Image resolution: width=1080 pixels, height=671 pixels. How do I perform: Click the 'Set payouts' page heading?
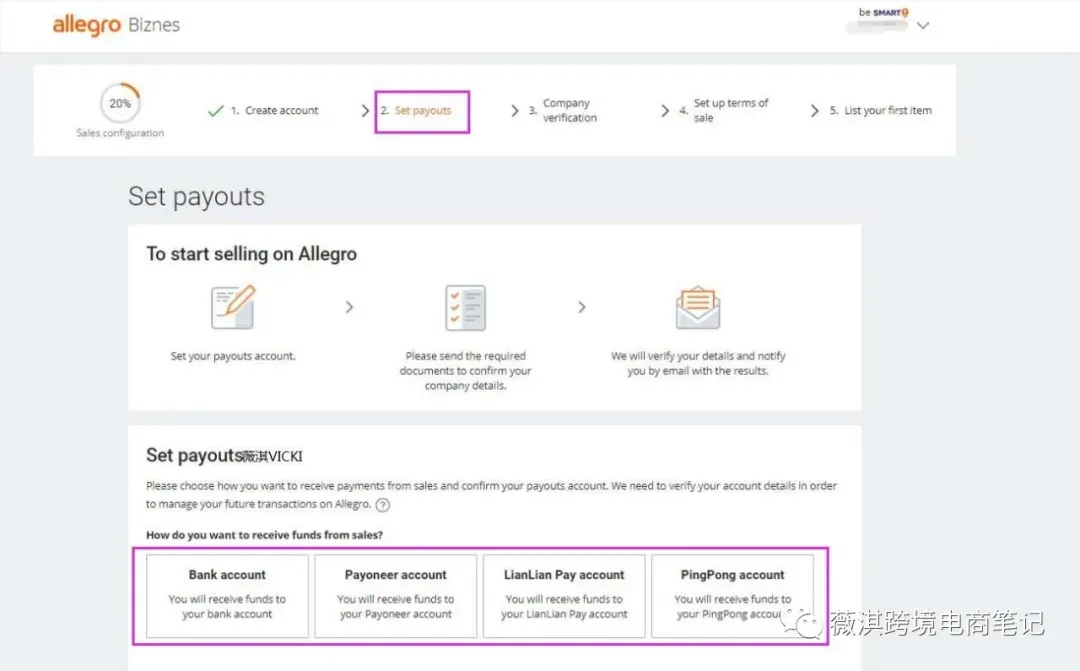point(196,197)
